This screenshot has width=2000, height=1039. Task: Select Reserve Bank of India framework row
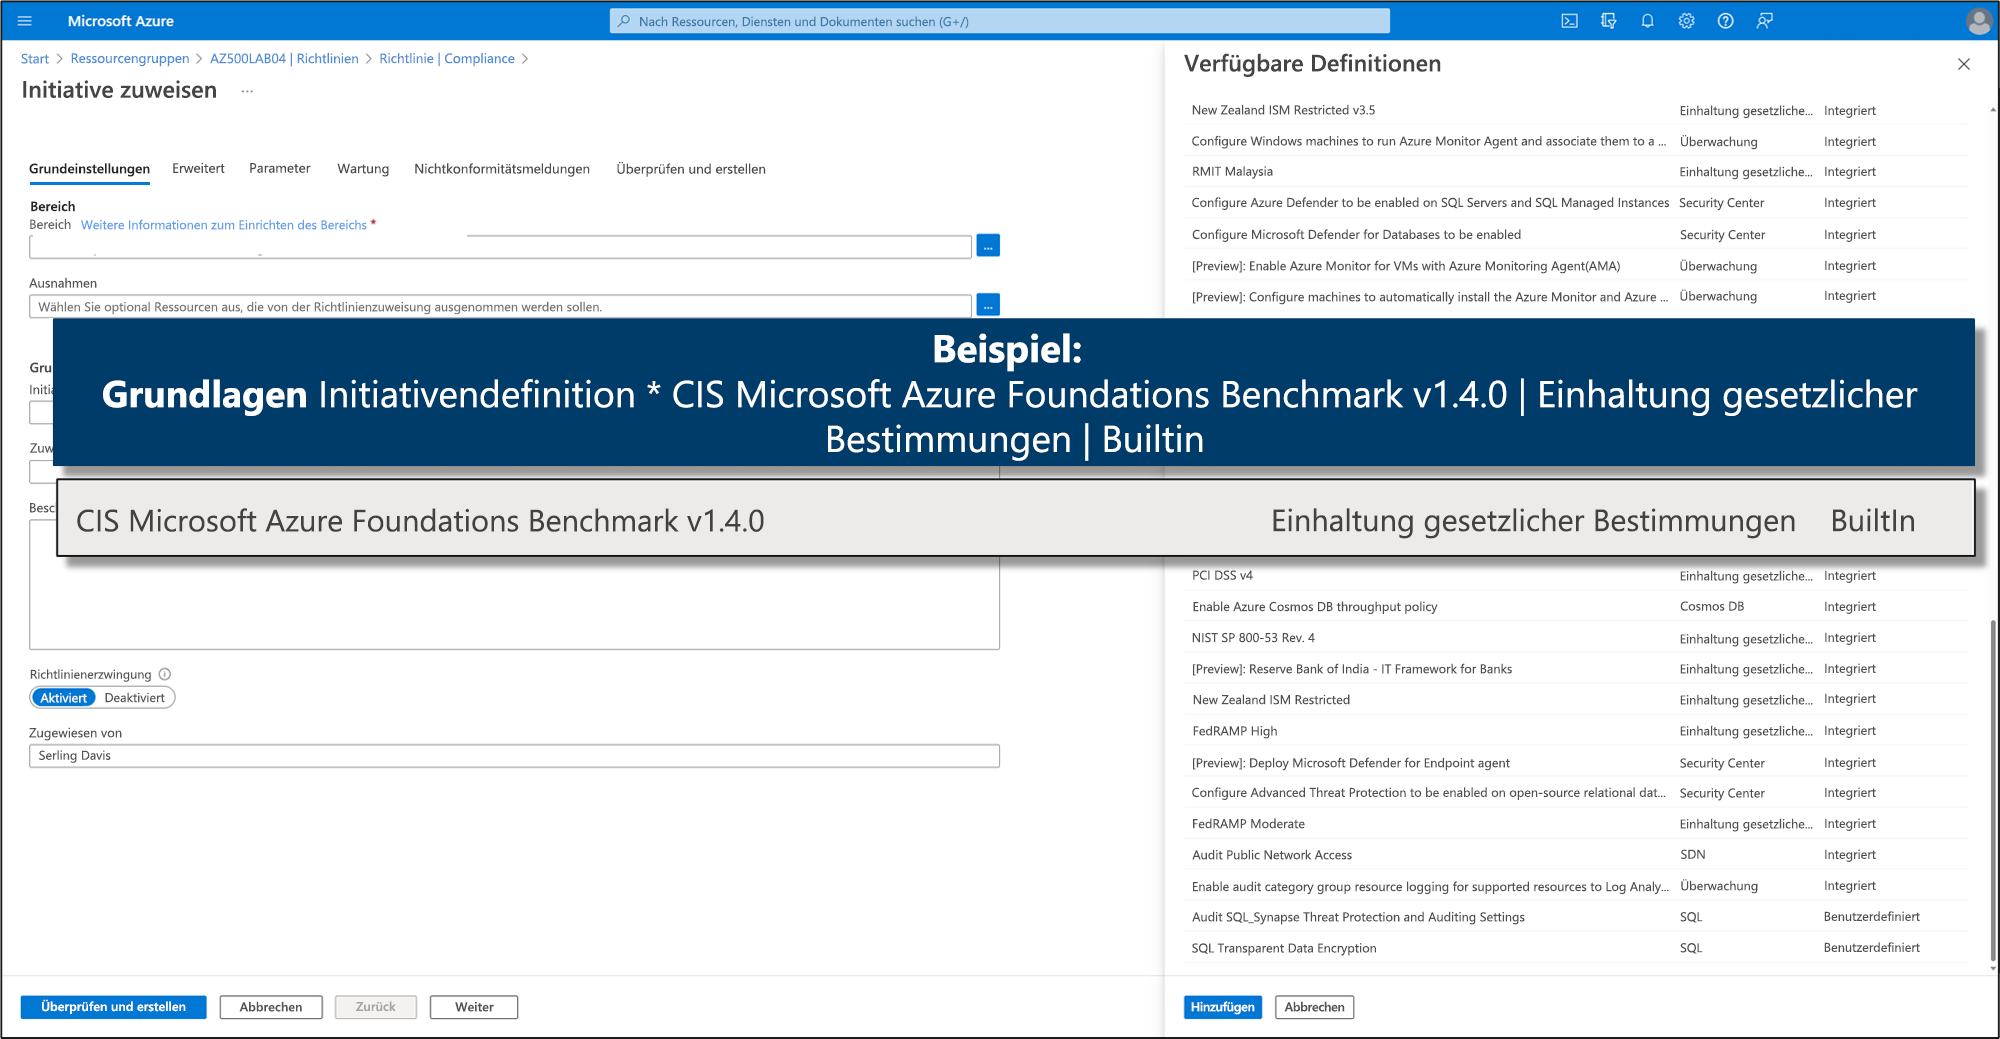(x=1578, y=669)
